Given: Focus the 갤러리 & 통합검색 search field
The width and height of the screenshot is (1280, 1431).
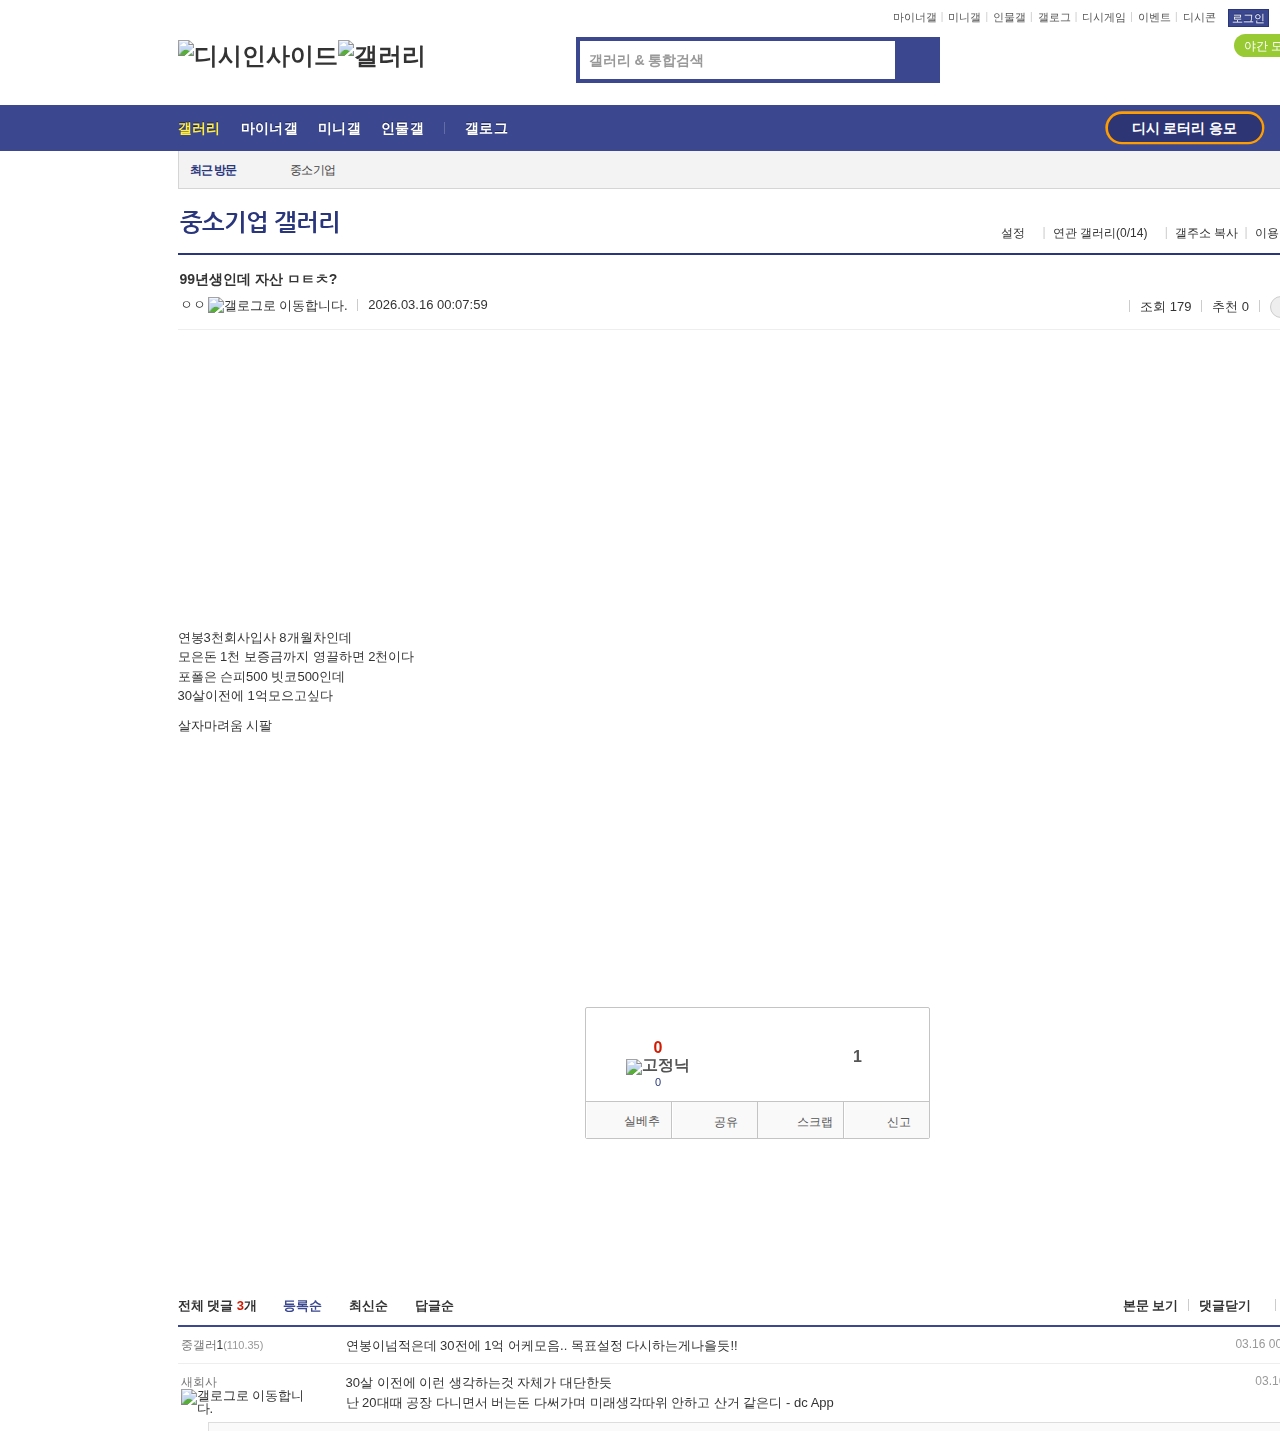Looking at the screenshot, I should tap(737, 60).
